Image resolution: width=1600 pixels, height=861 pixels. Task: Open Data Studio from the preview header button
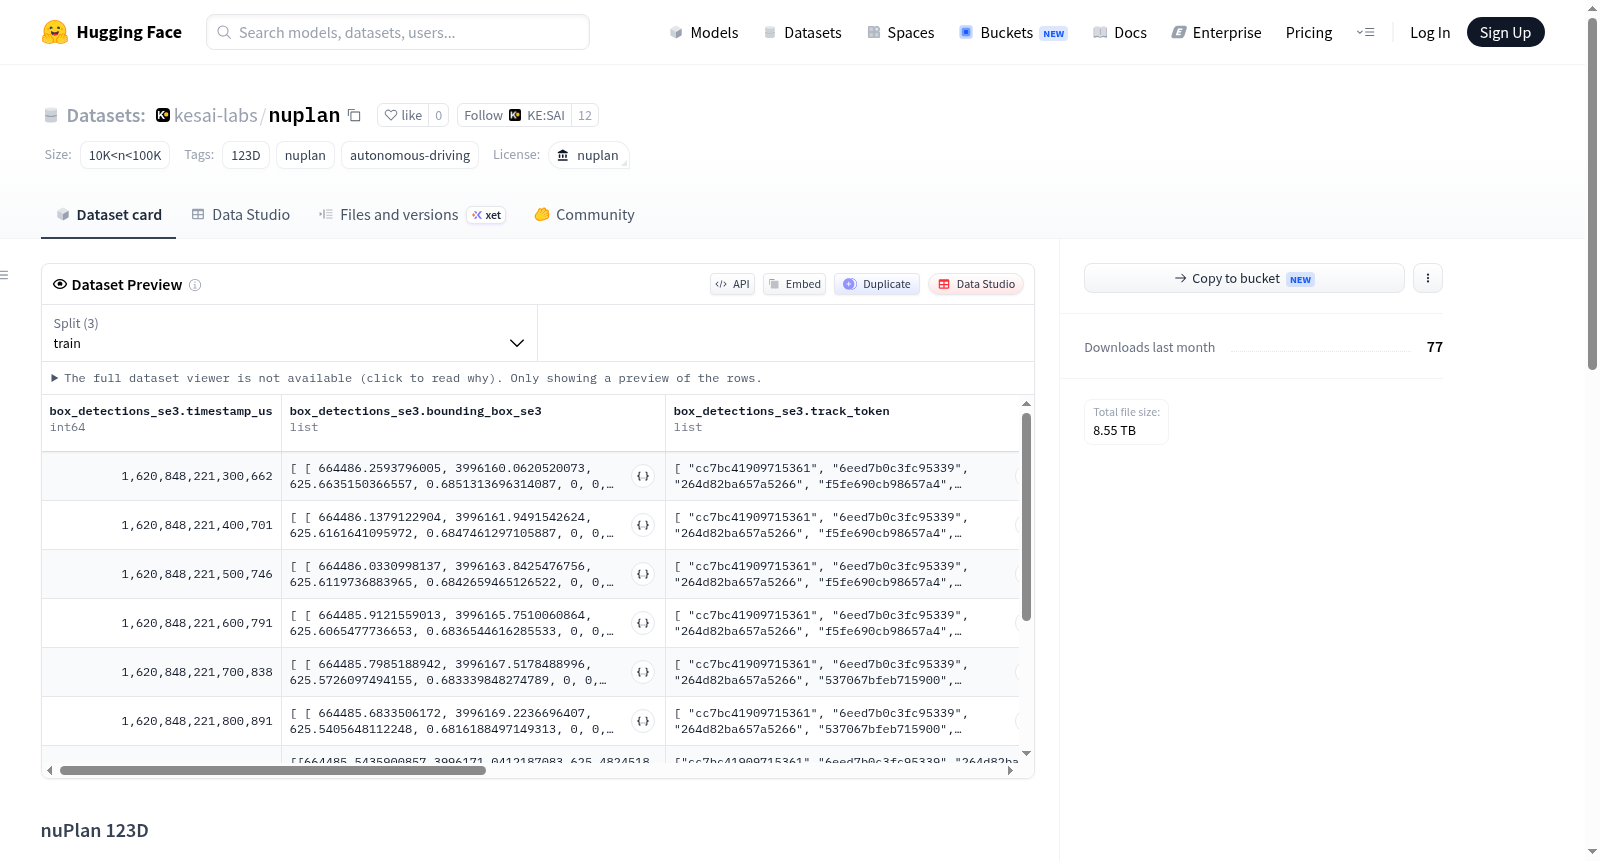[x=976, y=284]
